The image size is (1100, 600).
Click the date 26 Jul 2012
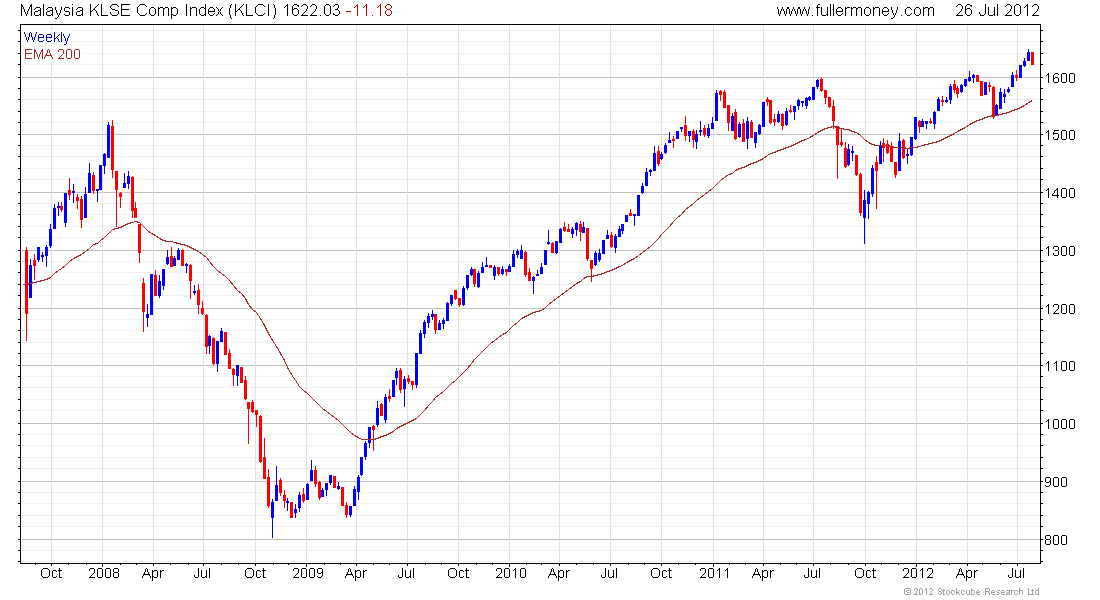997,11
